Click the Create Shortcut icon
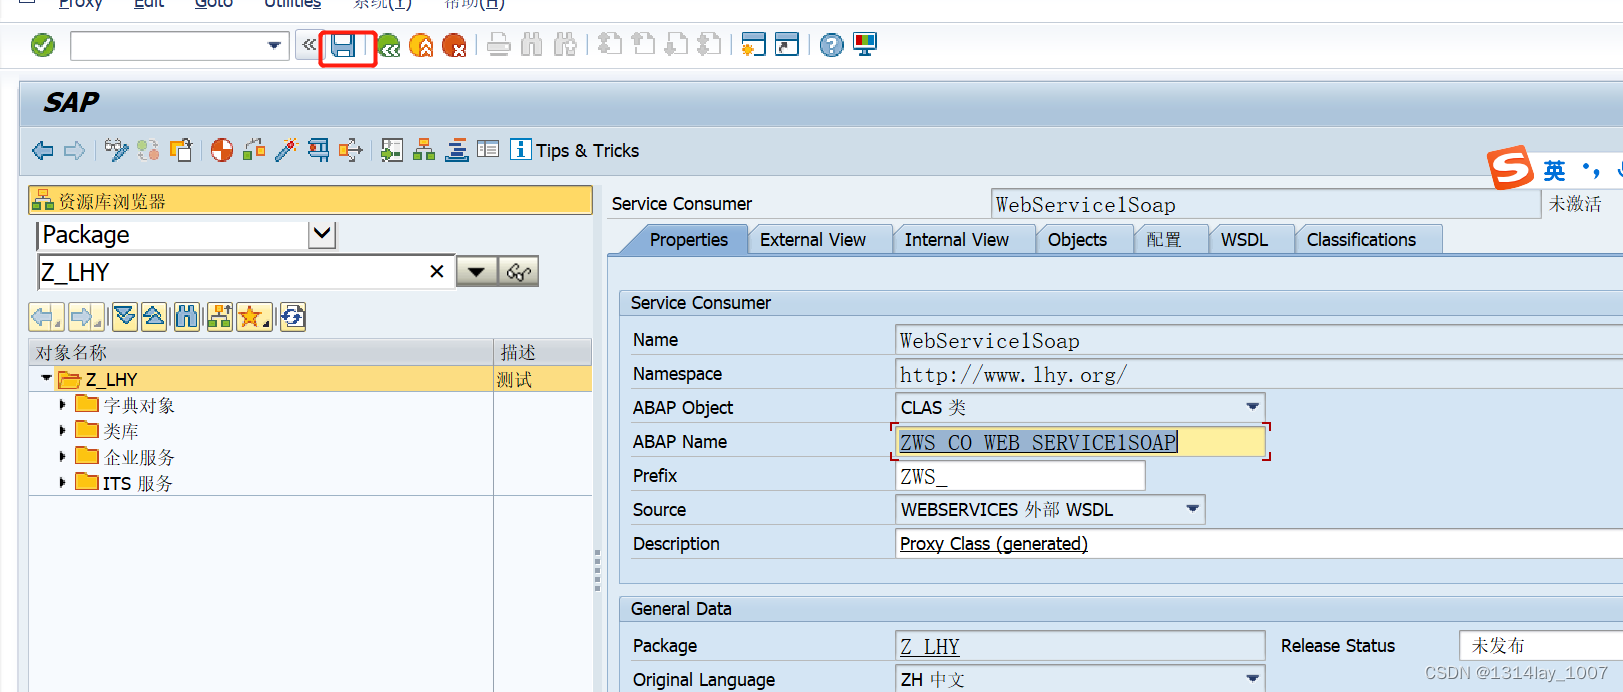The image size is (1623, 692). [787, 45]
